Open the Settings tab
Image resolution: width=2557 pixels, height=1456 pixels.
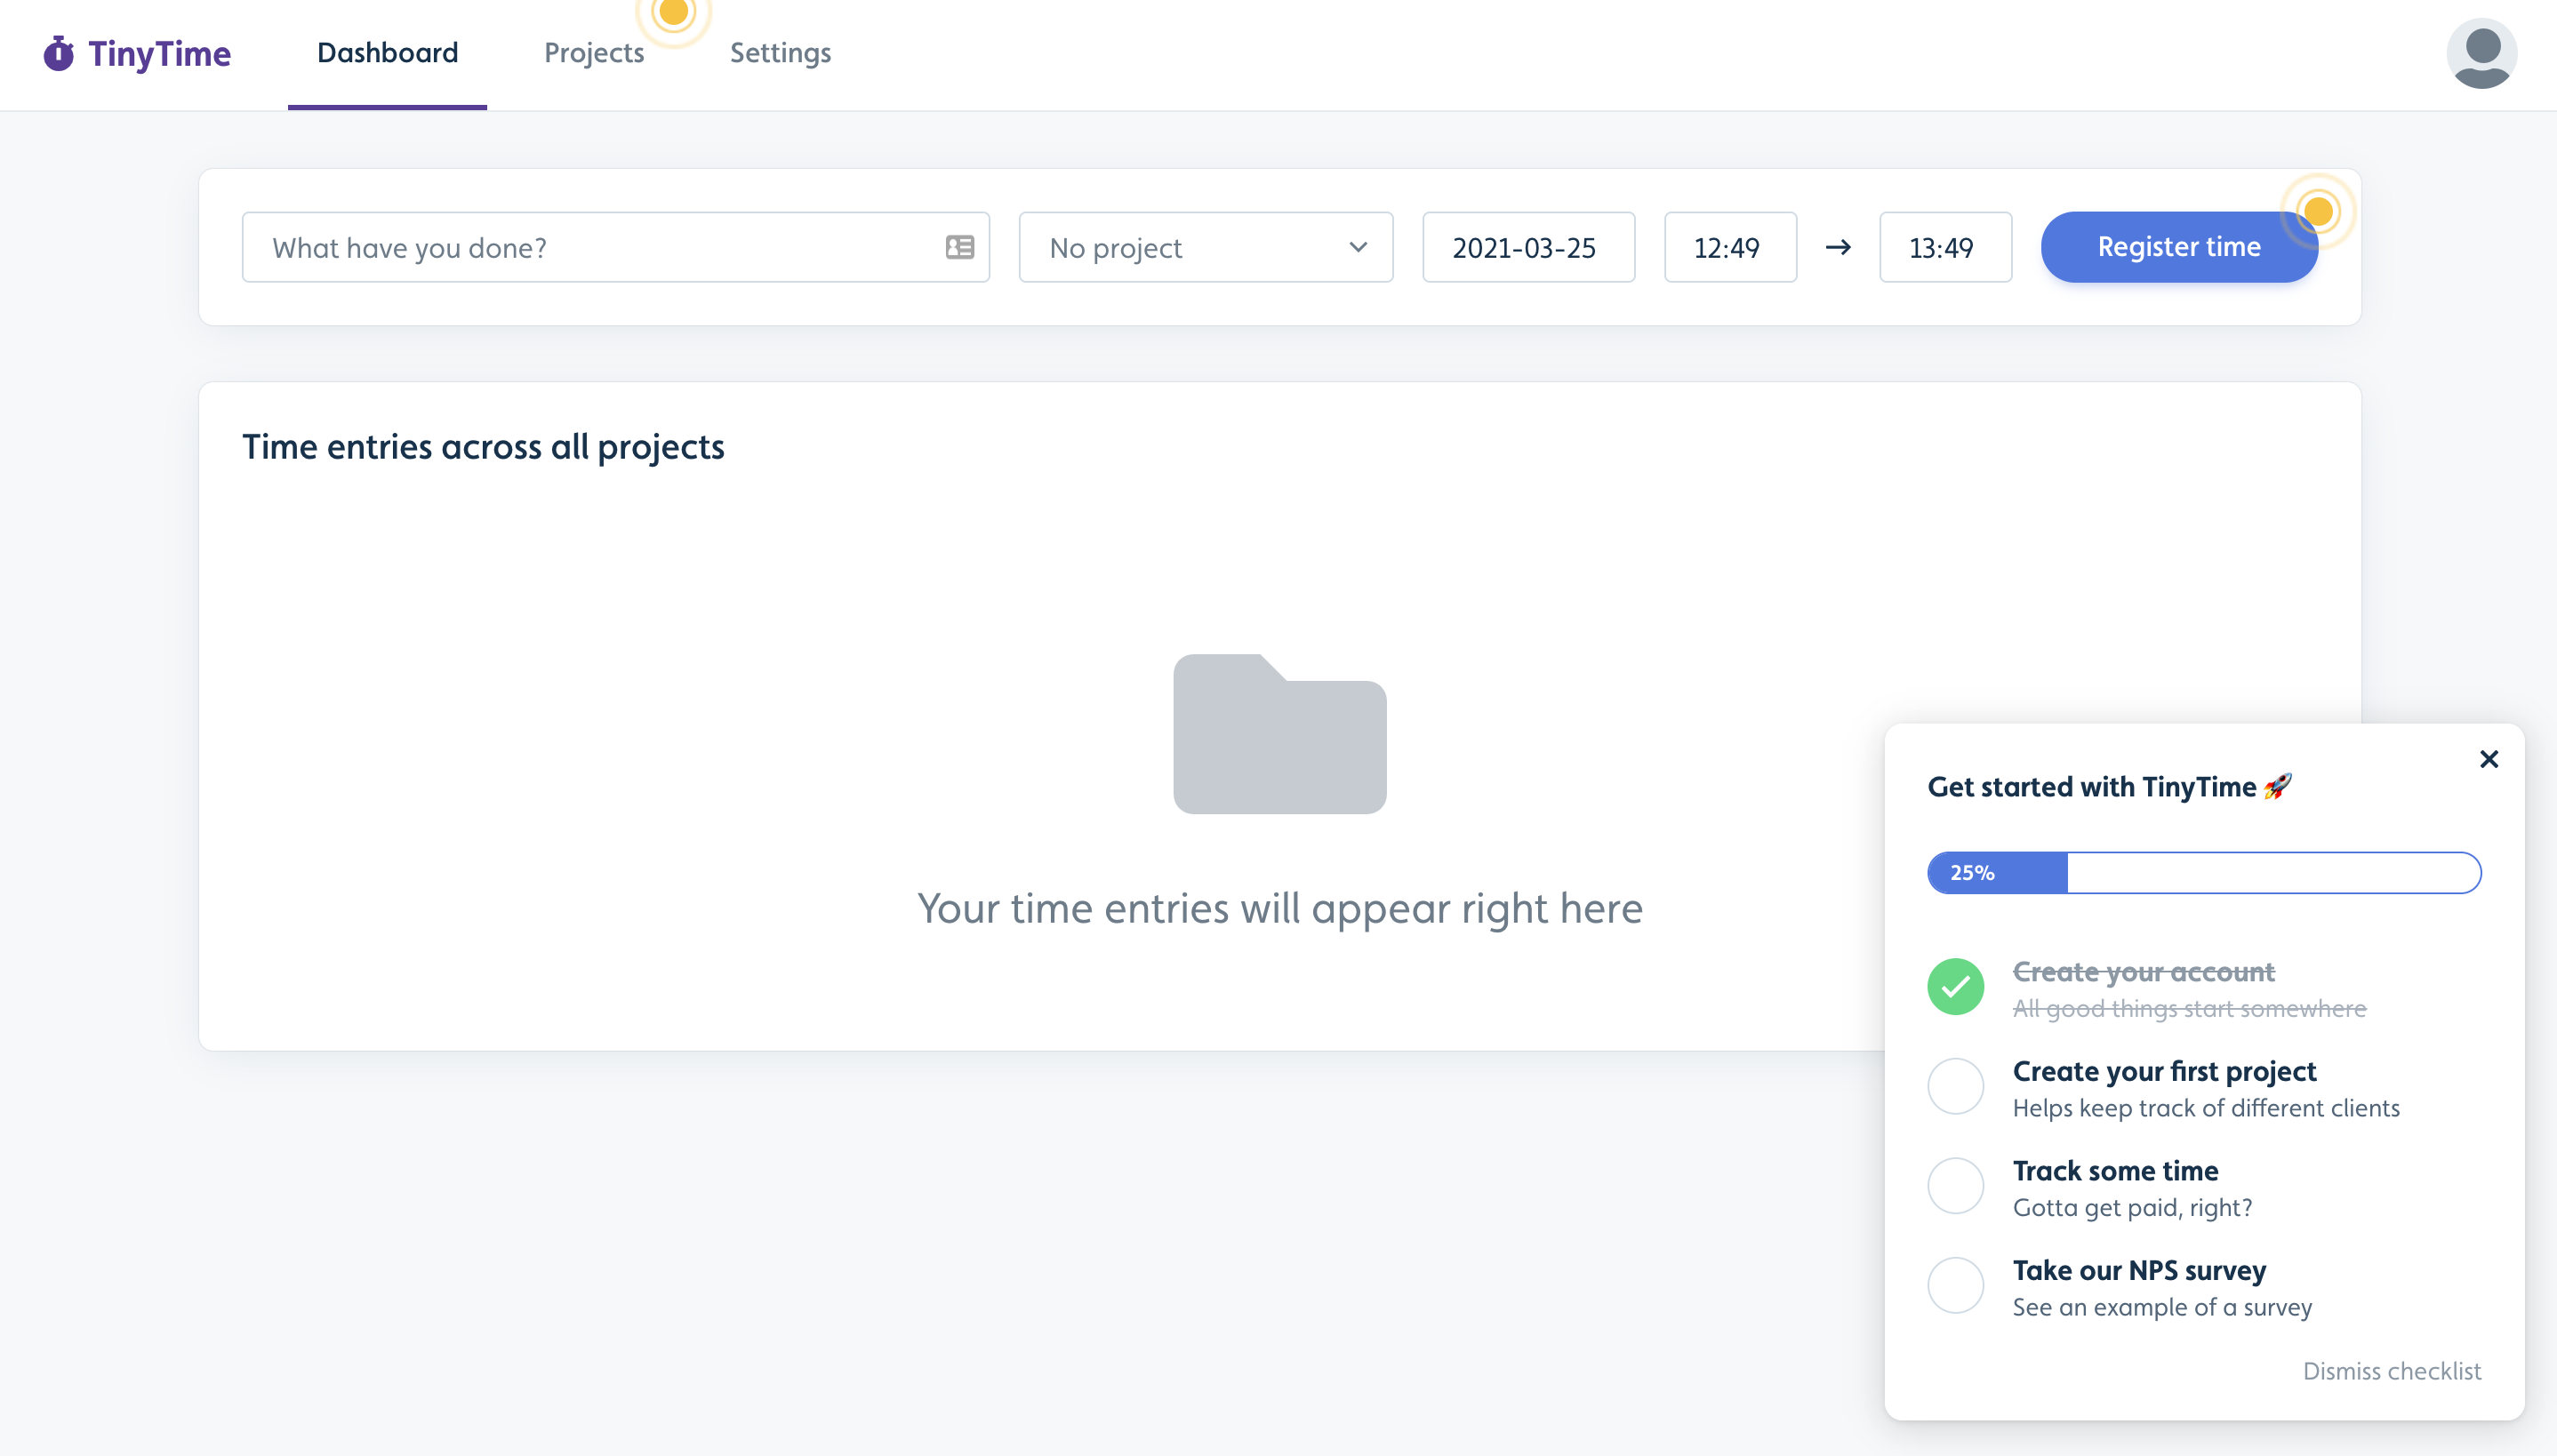point(780,53)
